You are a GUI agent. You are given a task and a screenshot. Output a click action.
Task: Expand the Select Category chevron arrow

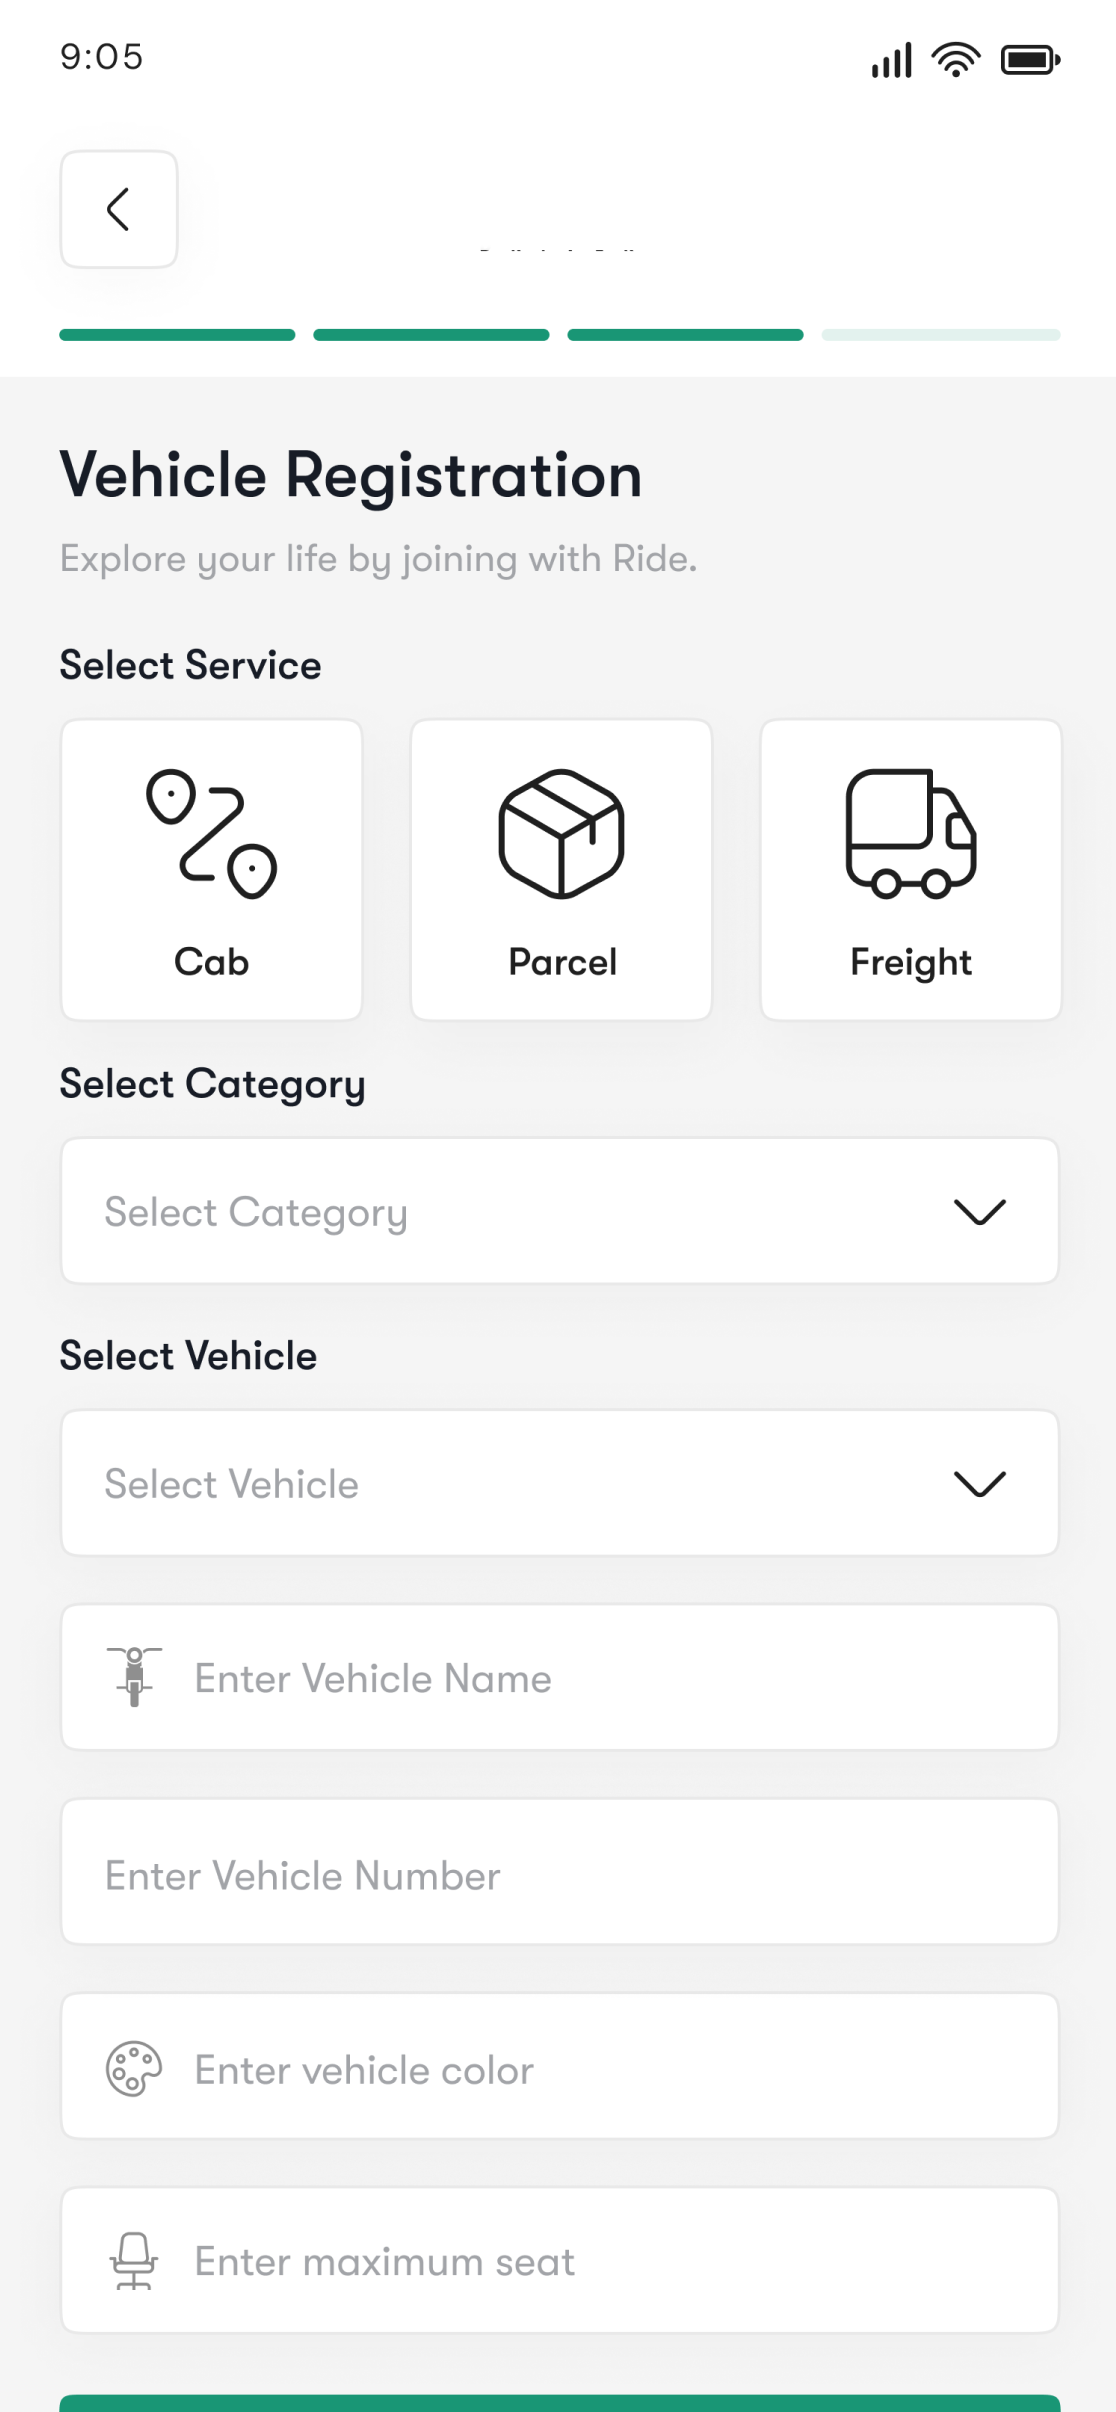980,1211
